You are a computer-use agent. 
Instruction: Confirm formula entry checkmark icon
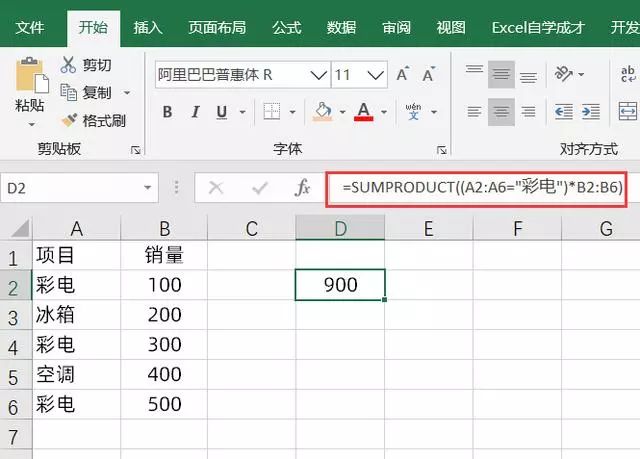(260, 188)
